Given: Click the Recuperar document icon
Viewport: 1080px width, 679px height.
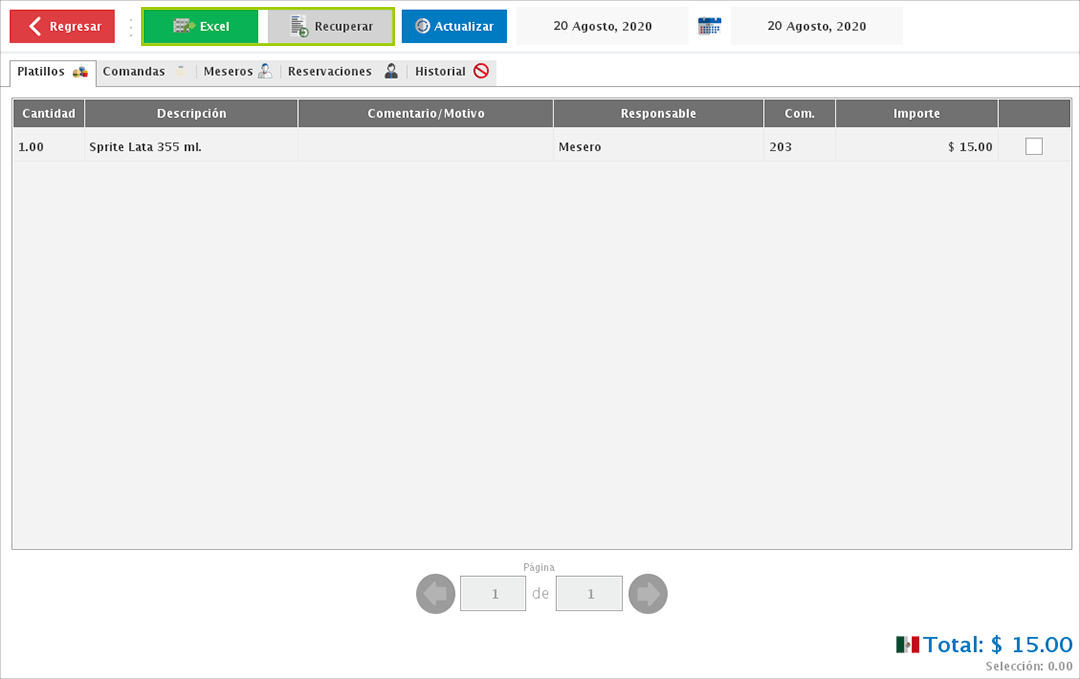Looking at the screenshot, I should [299, 26].
